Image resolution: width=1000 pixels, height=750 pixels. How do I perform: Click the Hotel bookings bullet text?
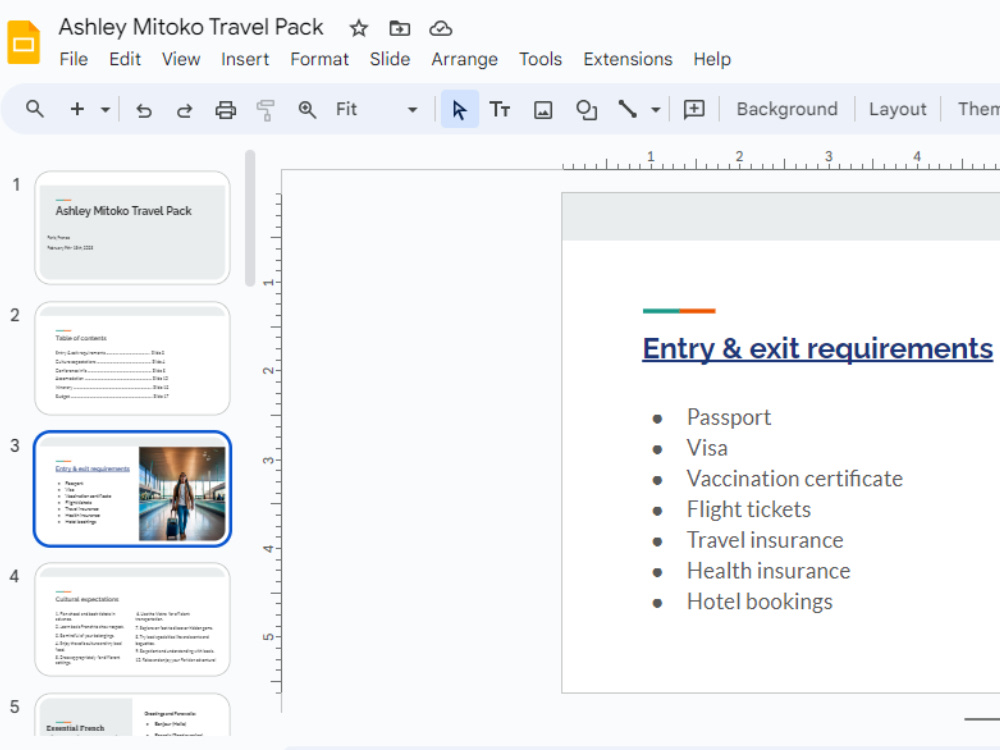pyautogui.click(x=760, y=601)
